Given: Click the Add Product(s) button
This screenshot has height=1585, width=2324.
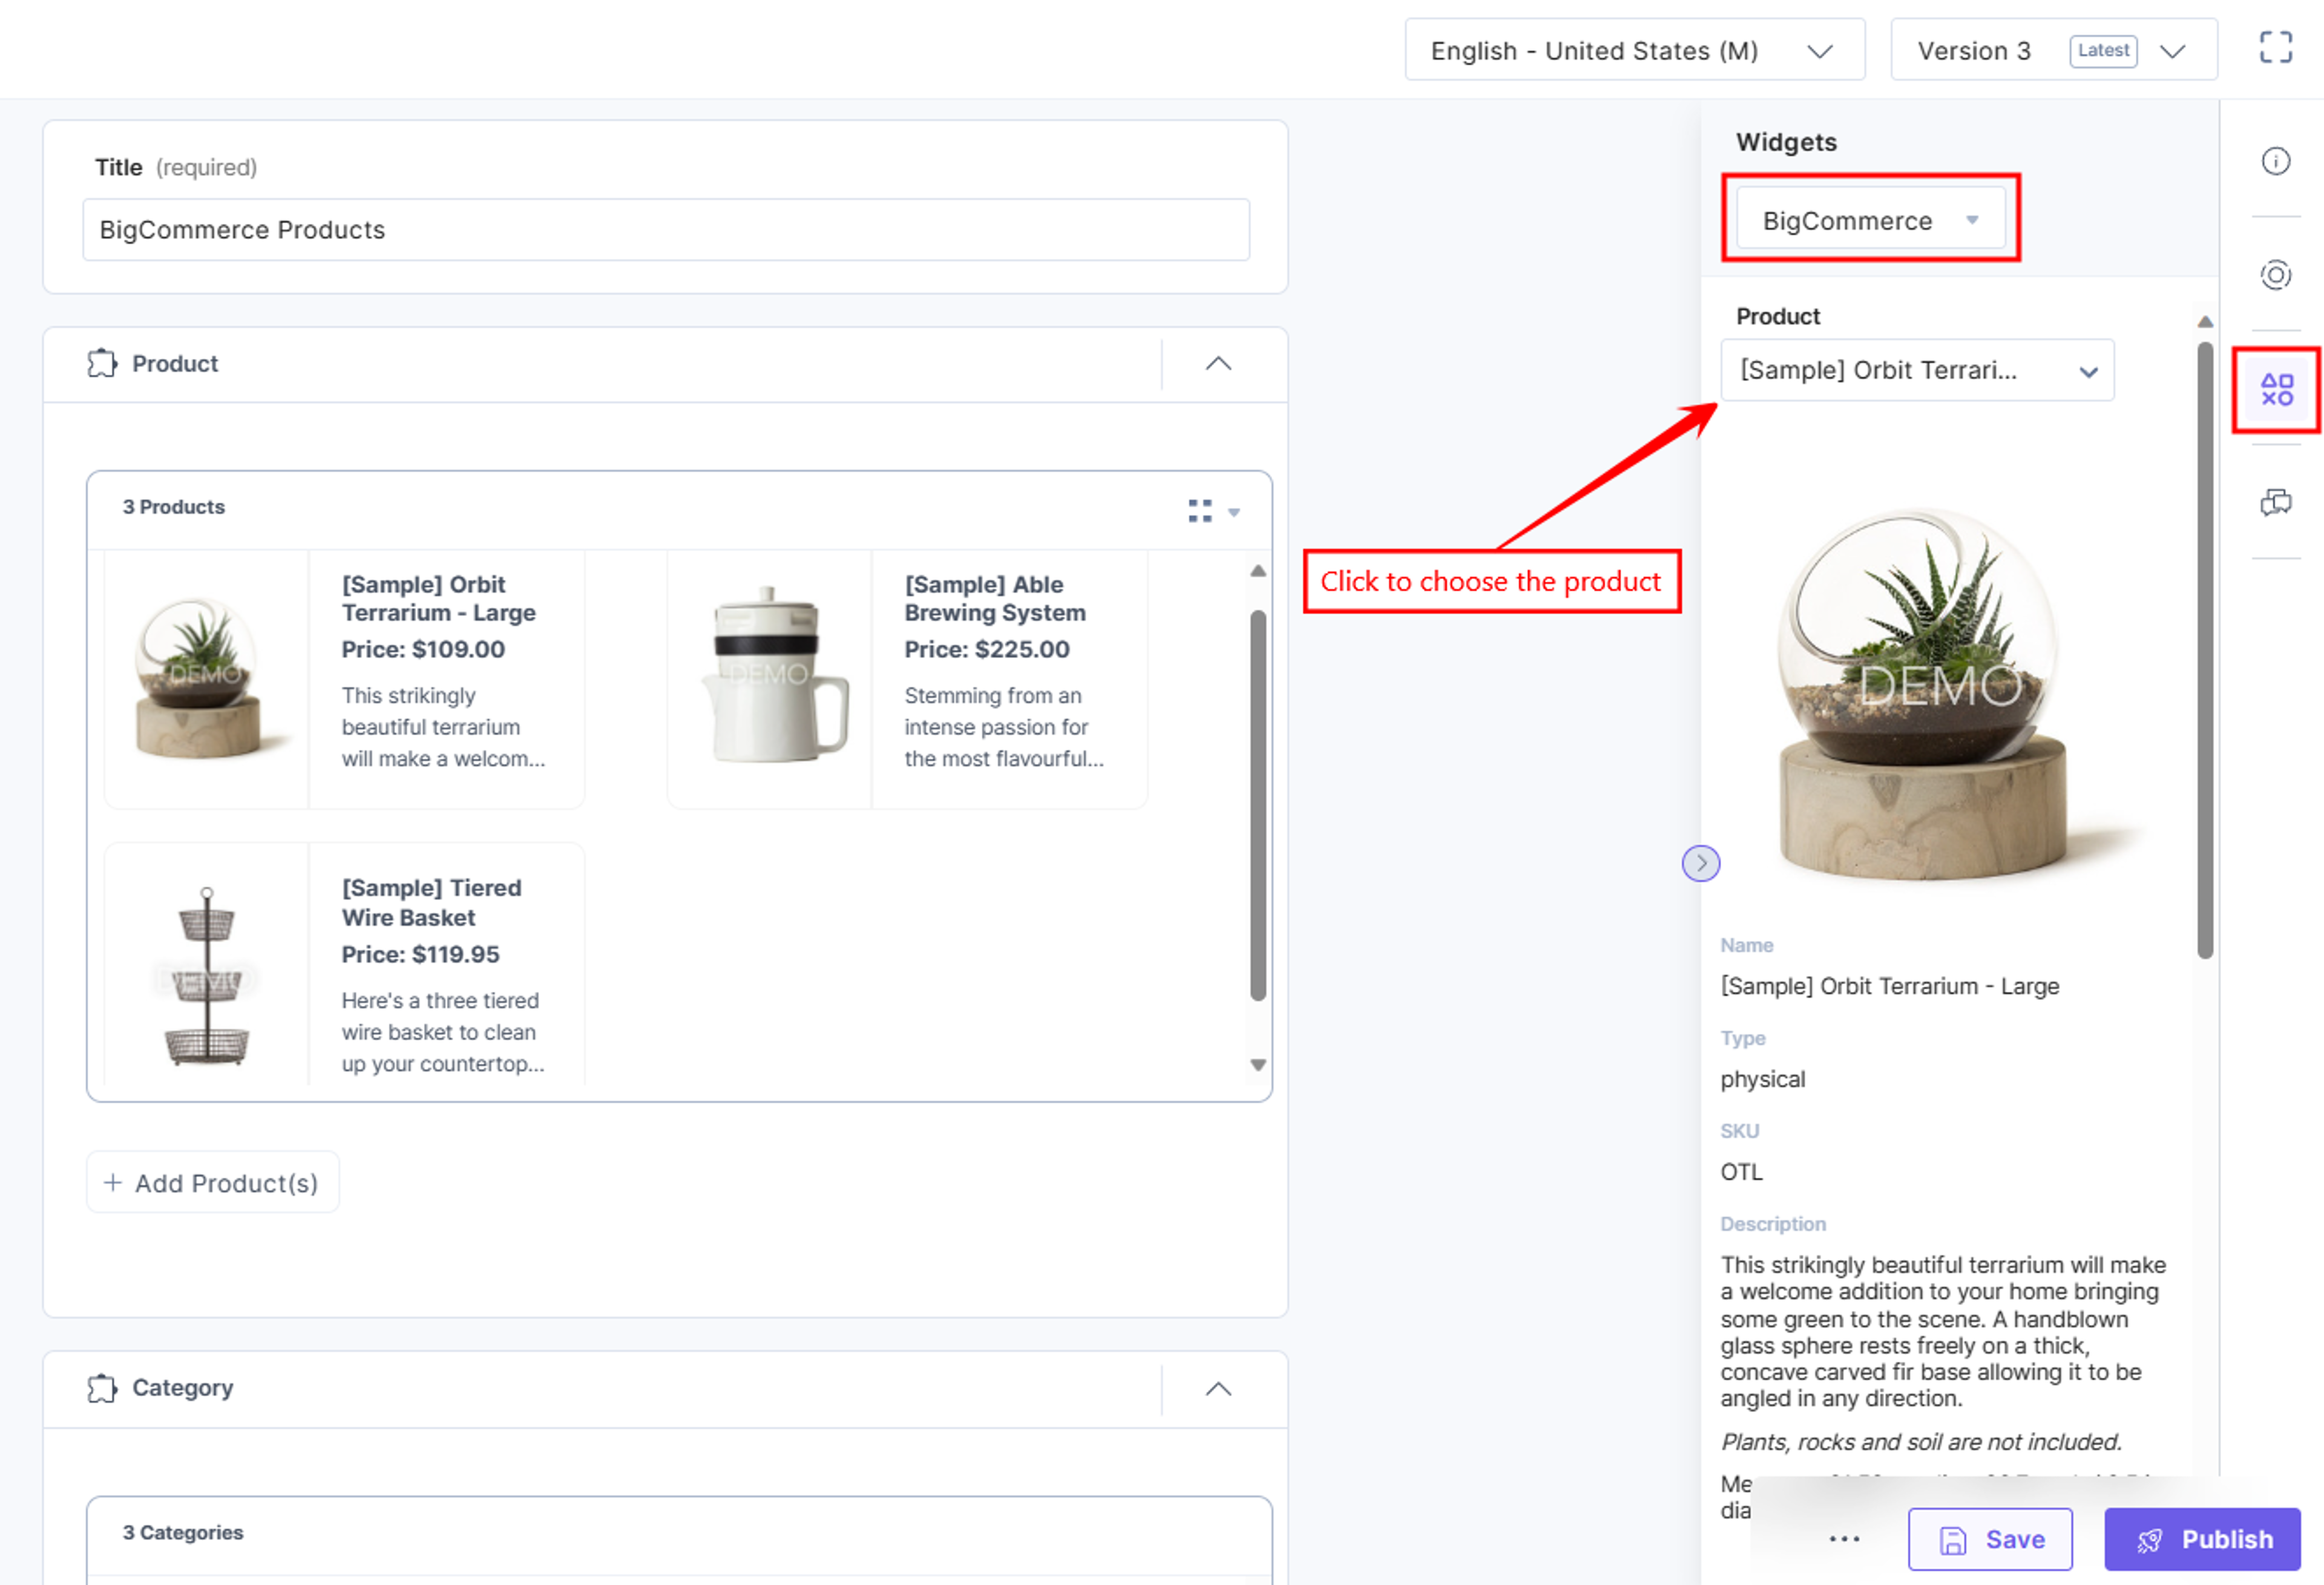Looking at the screenshot, I should 212,1182.
